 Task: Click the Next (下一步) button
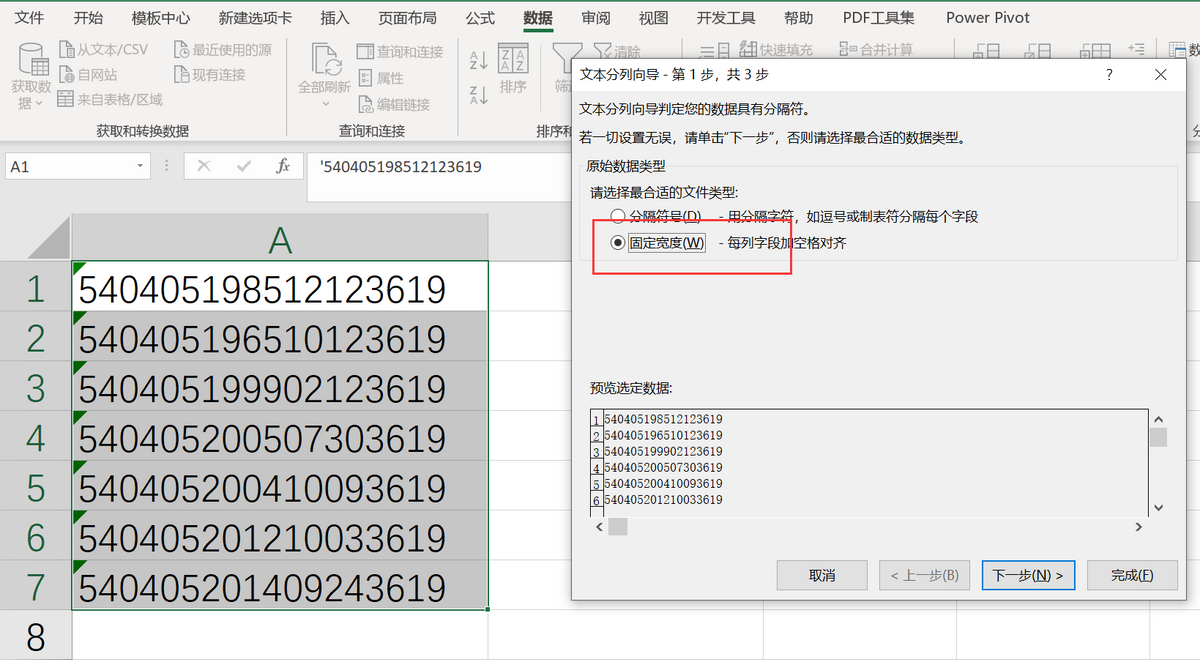1028,575
